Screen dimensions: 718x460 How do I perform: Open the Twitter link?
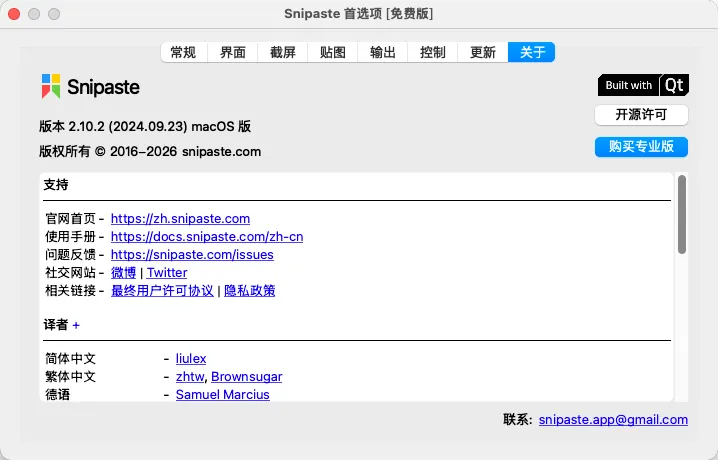167,273
